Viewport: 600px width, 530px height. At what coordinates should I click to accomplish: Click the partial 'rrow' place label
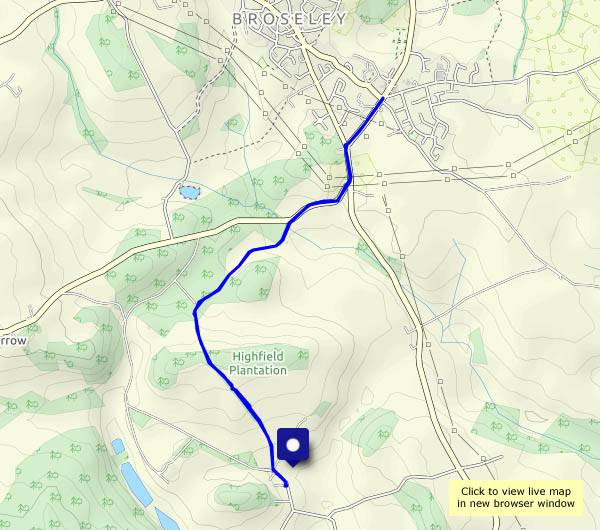coord(14,341)
